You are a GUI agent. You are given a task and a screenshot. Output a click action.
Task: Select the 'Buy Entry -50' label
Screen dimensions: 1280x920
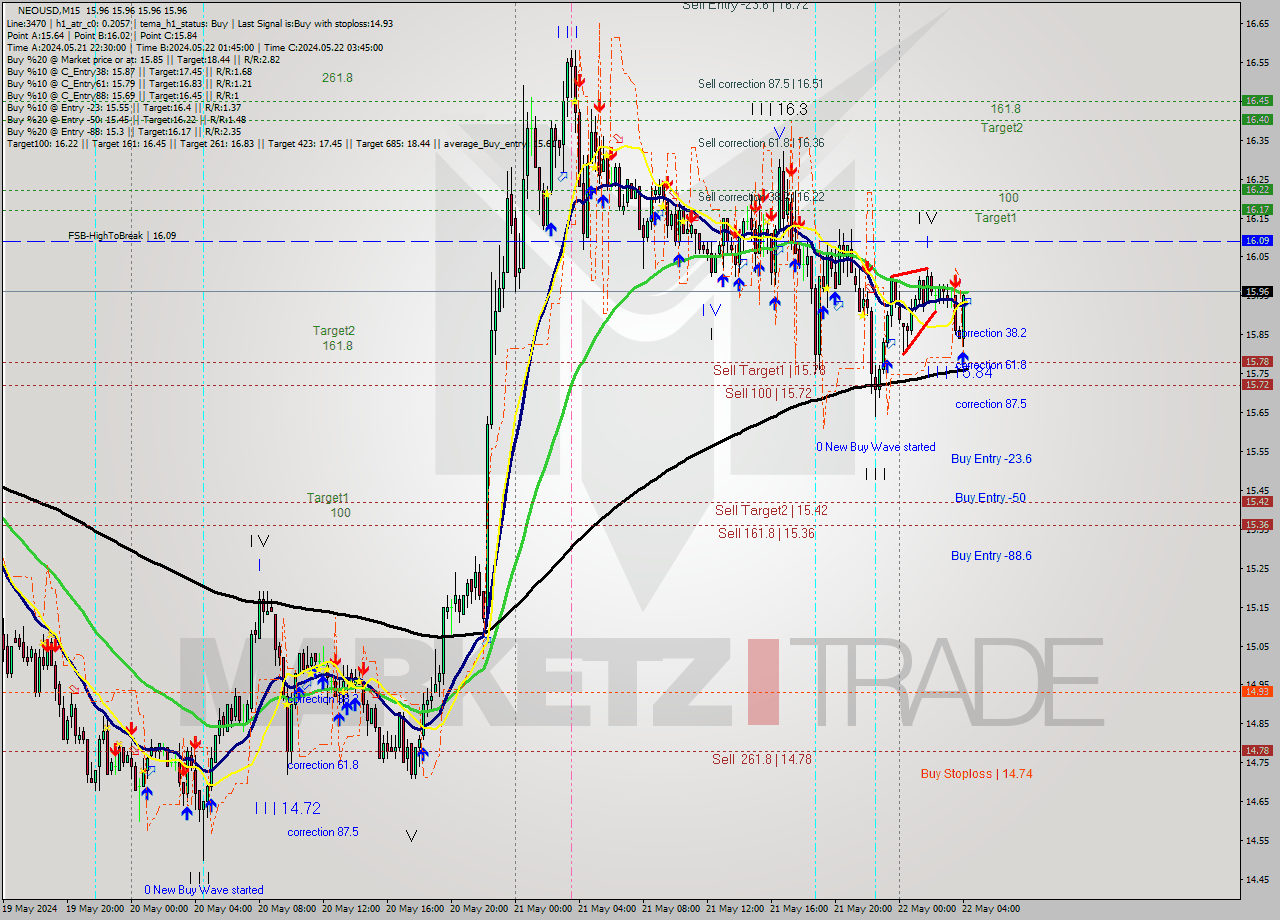pos(990,497)
